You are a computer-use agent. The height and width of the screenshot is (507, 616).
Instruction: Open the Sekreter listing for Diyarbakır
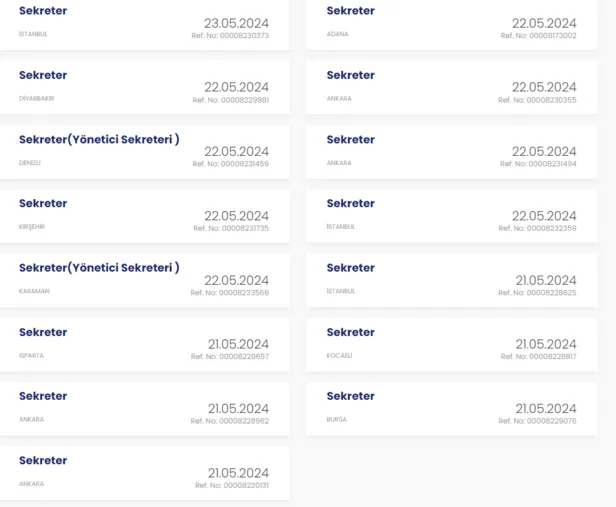click(x=43, y=75)
